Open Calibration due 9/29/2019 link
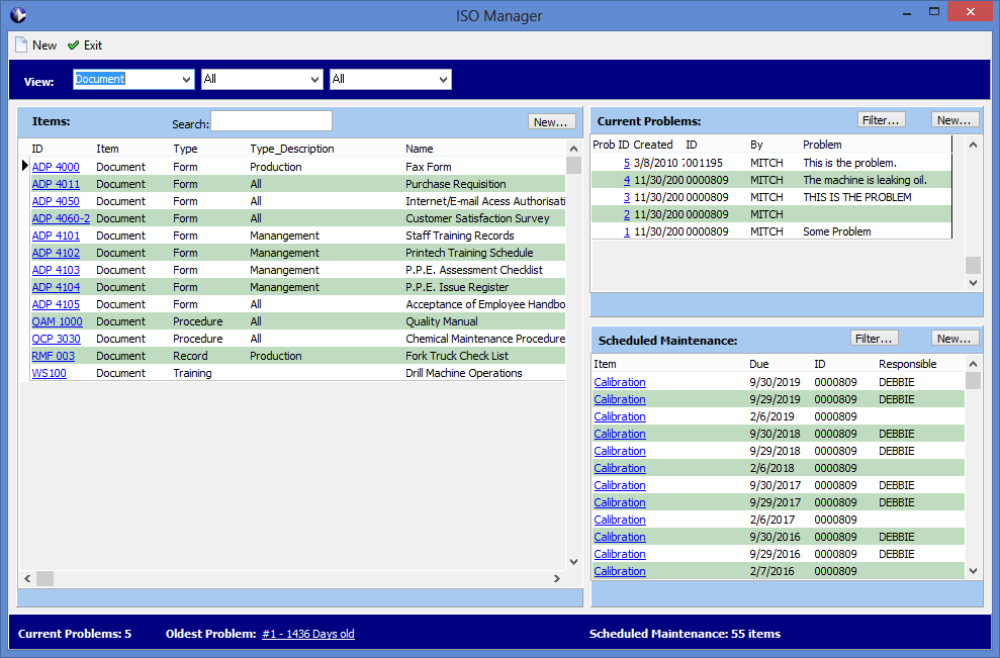This screenshot has width=1000, height=658. pyautogui.click(x=619, y=399)
